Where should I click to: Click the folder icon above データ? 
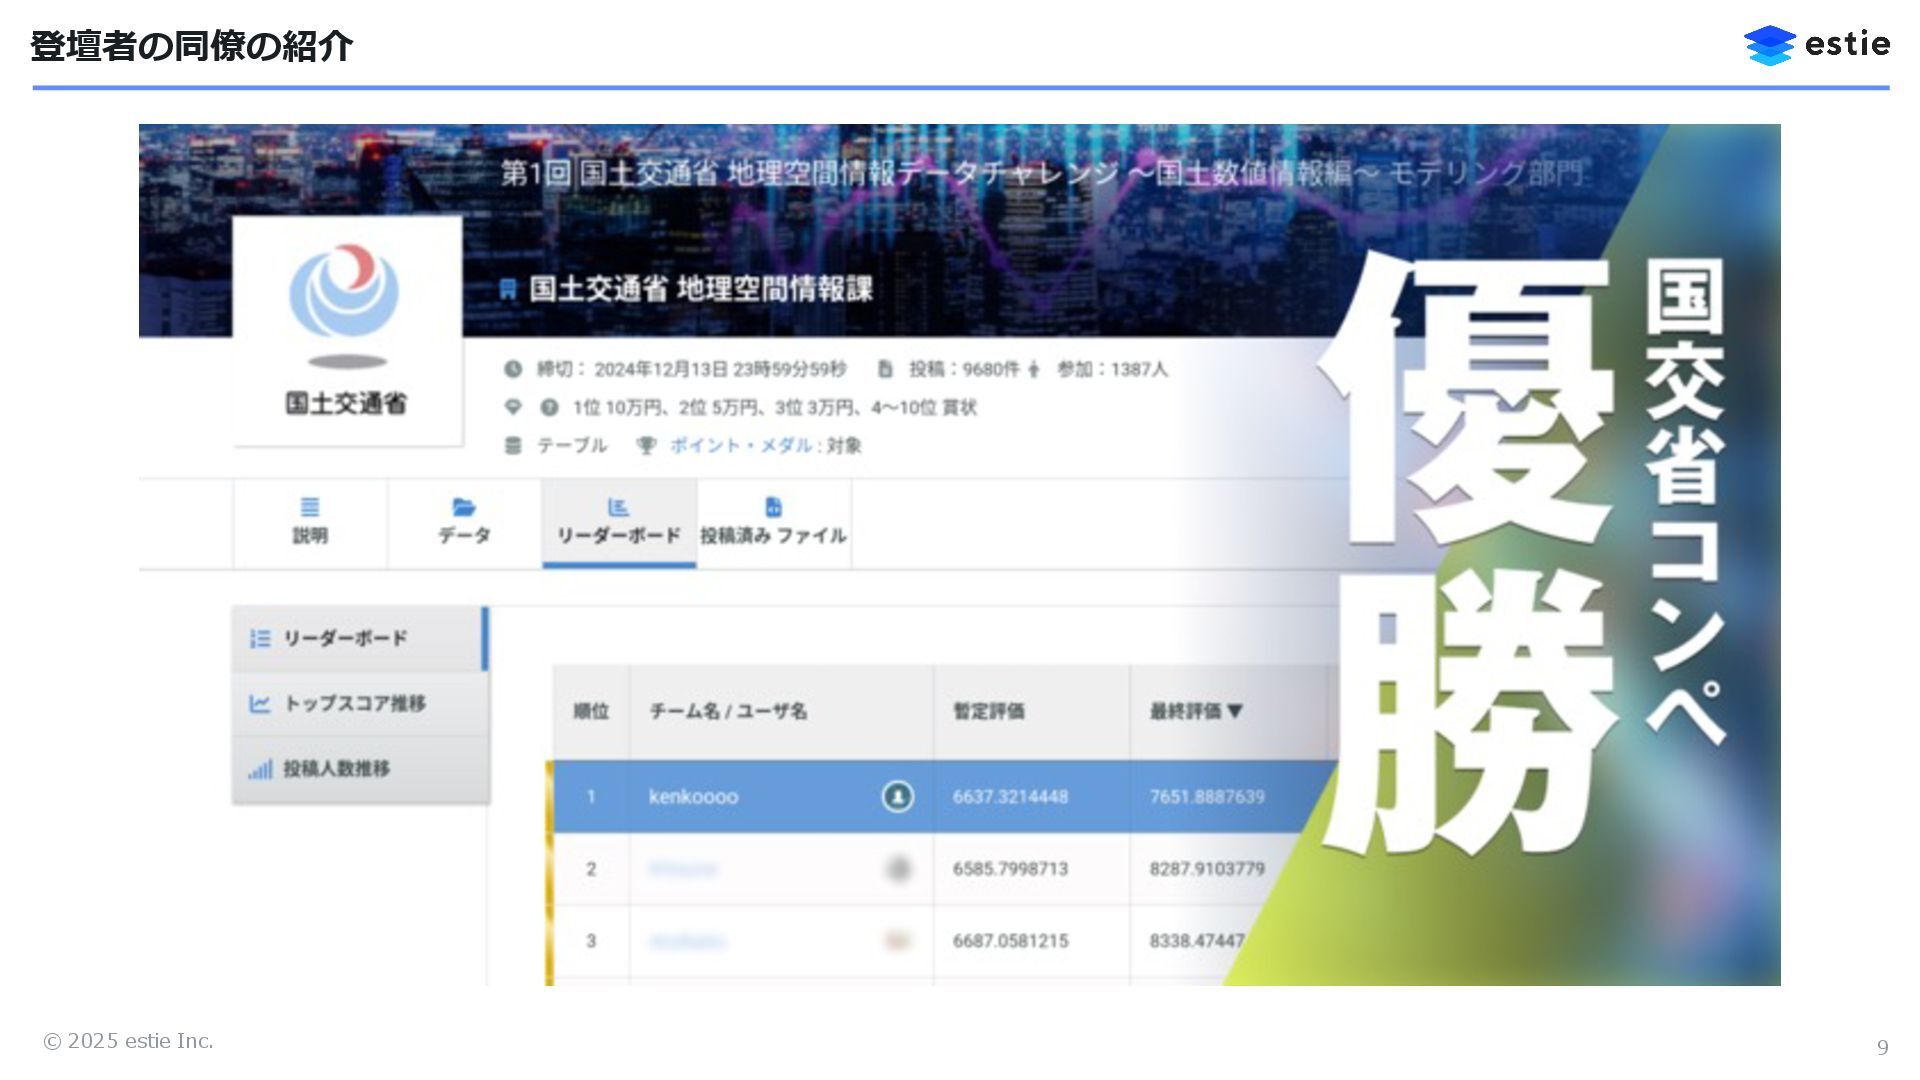(x=464, y=507)
